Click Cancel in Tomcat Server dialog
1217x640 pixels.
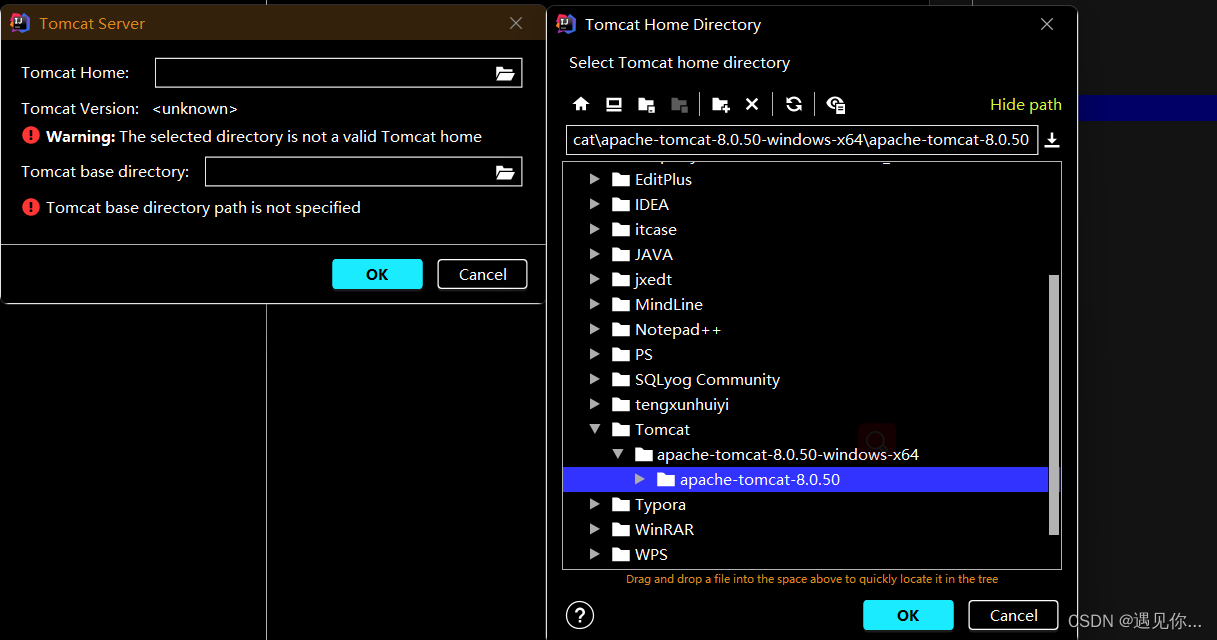tap(482, 274)
